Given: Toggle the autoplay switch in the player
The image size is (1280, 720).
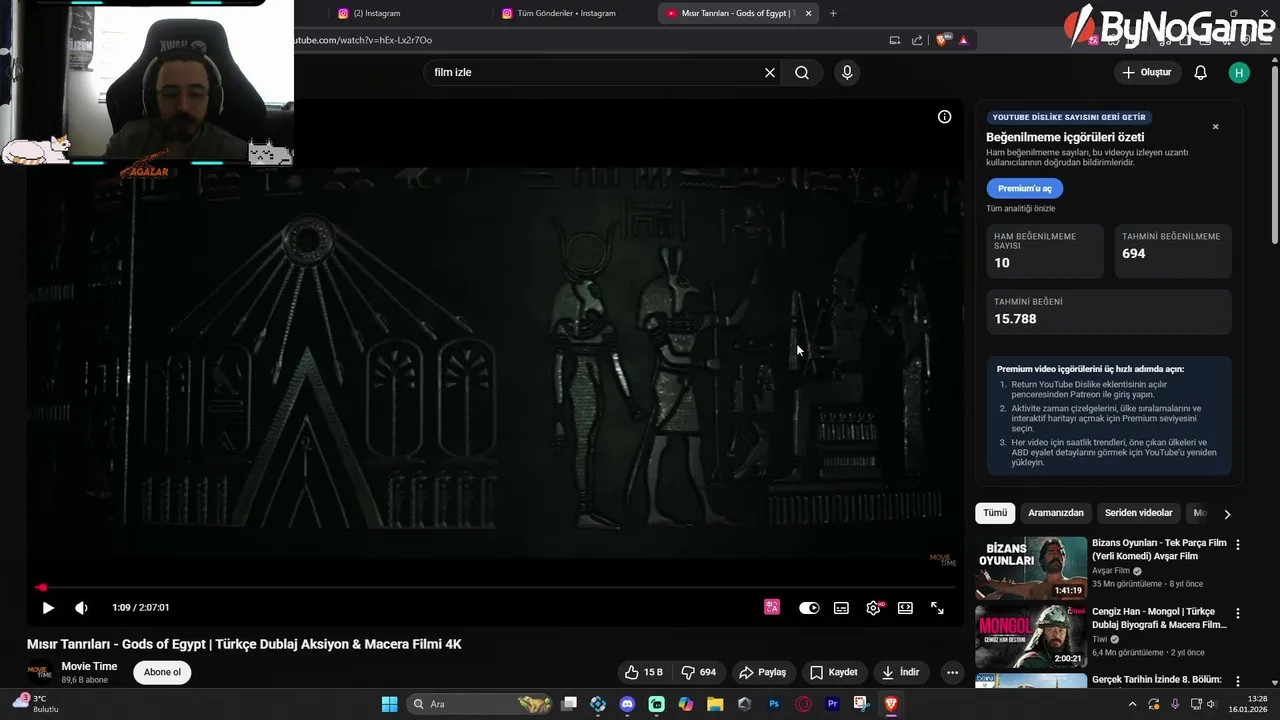Looking at the screenshot, I should 809,608.
